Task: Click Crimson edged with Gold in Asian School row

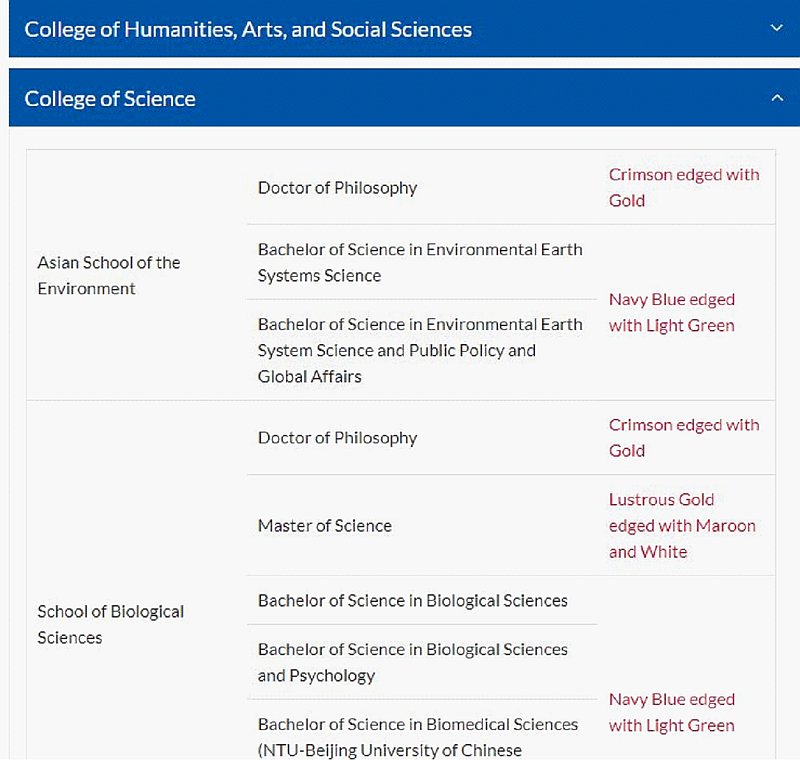Action: point(684,187)
